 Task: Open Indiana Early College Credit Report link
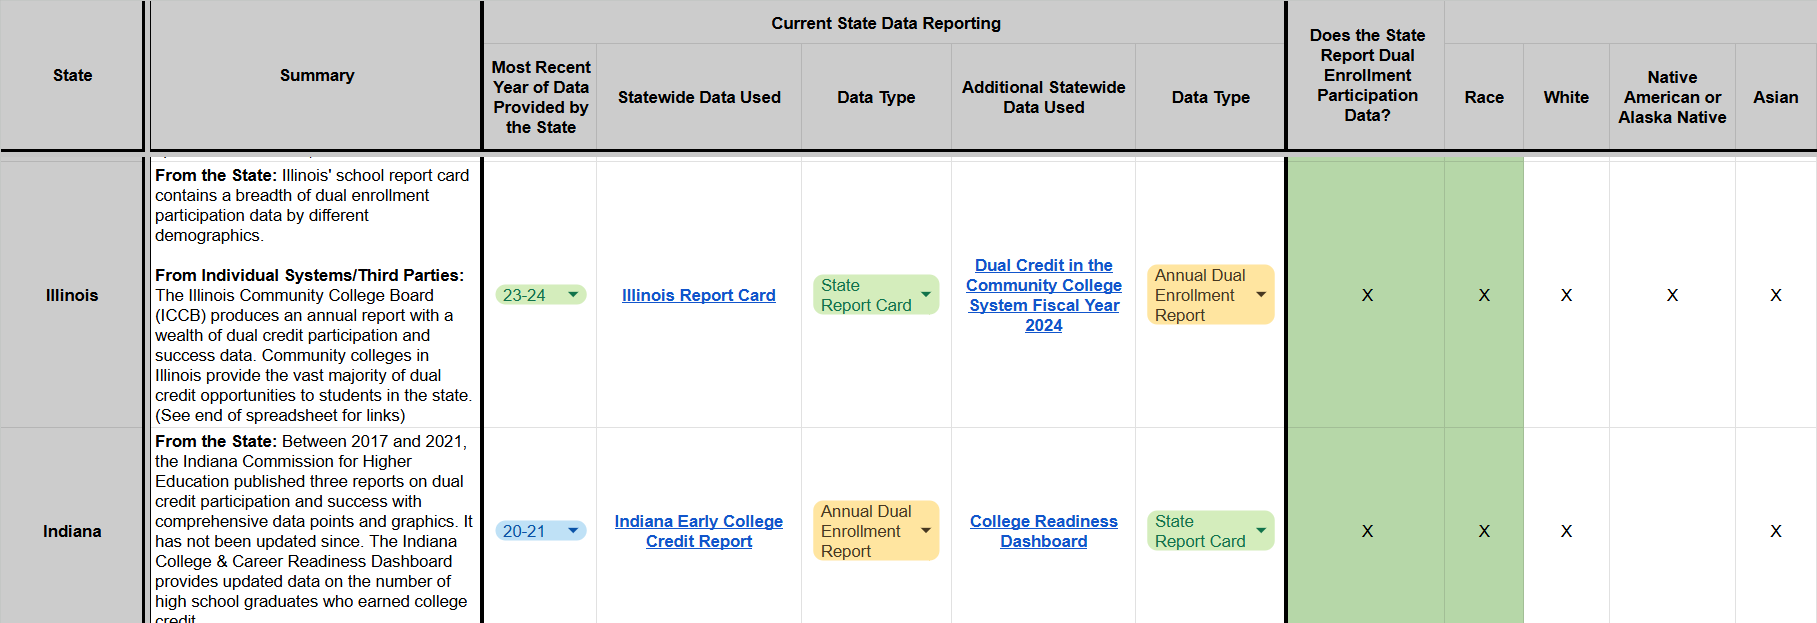click(699, 531)
